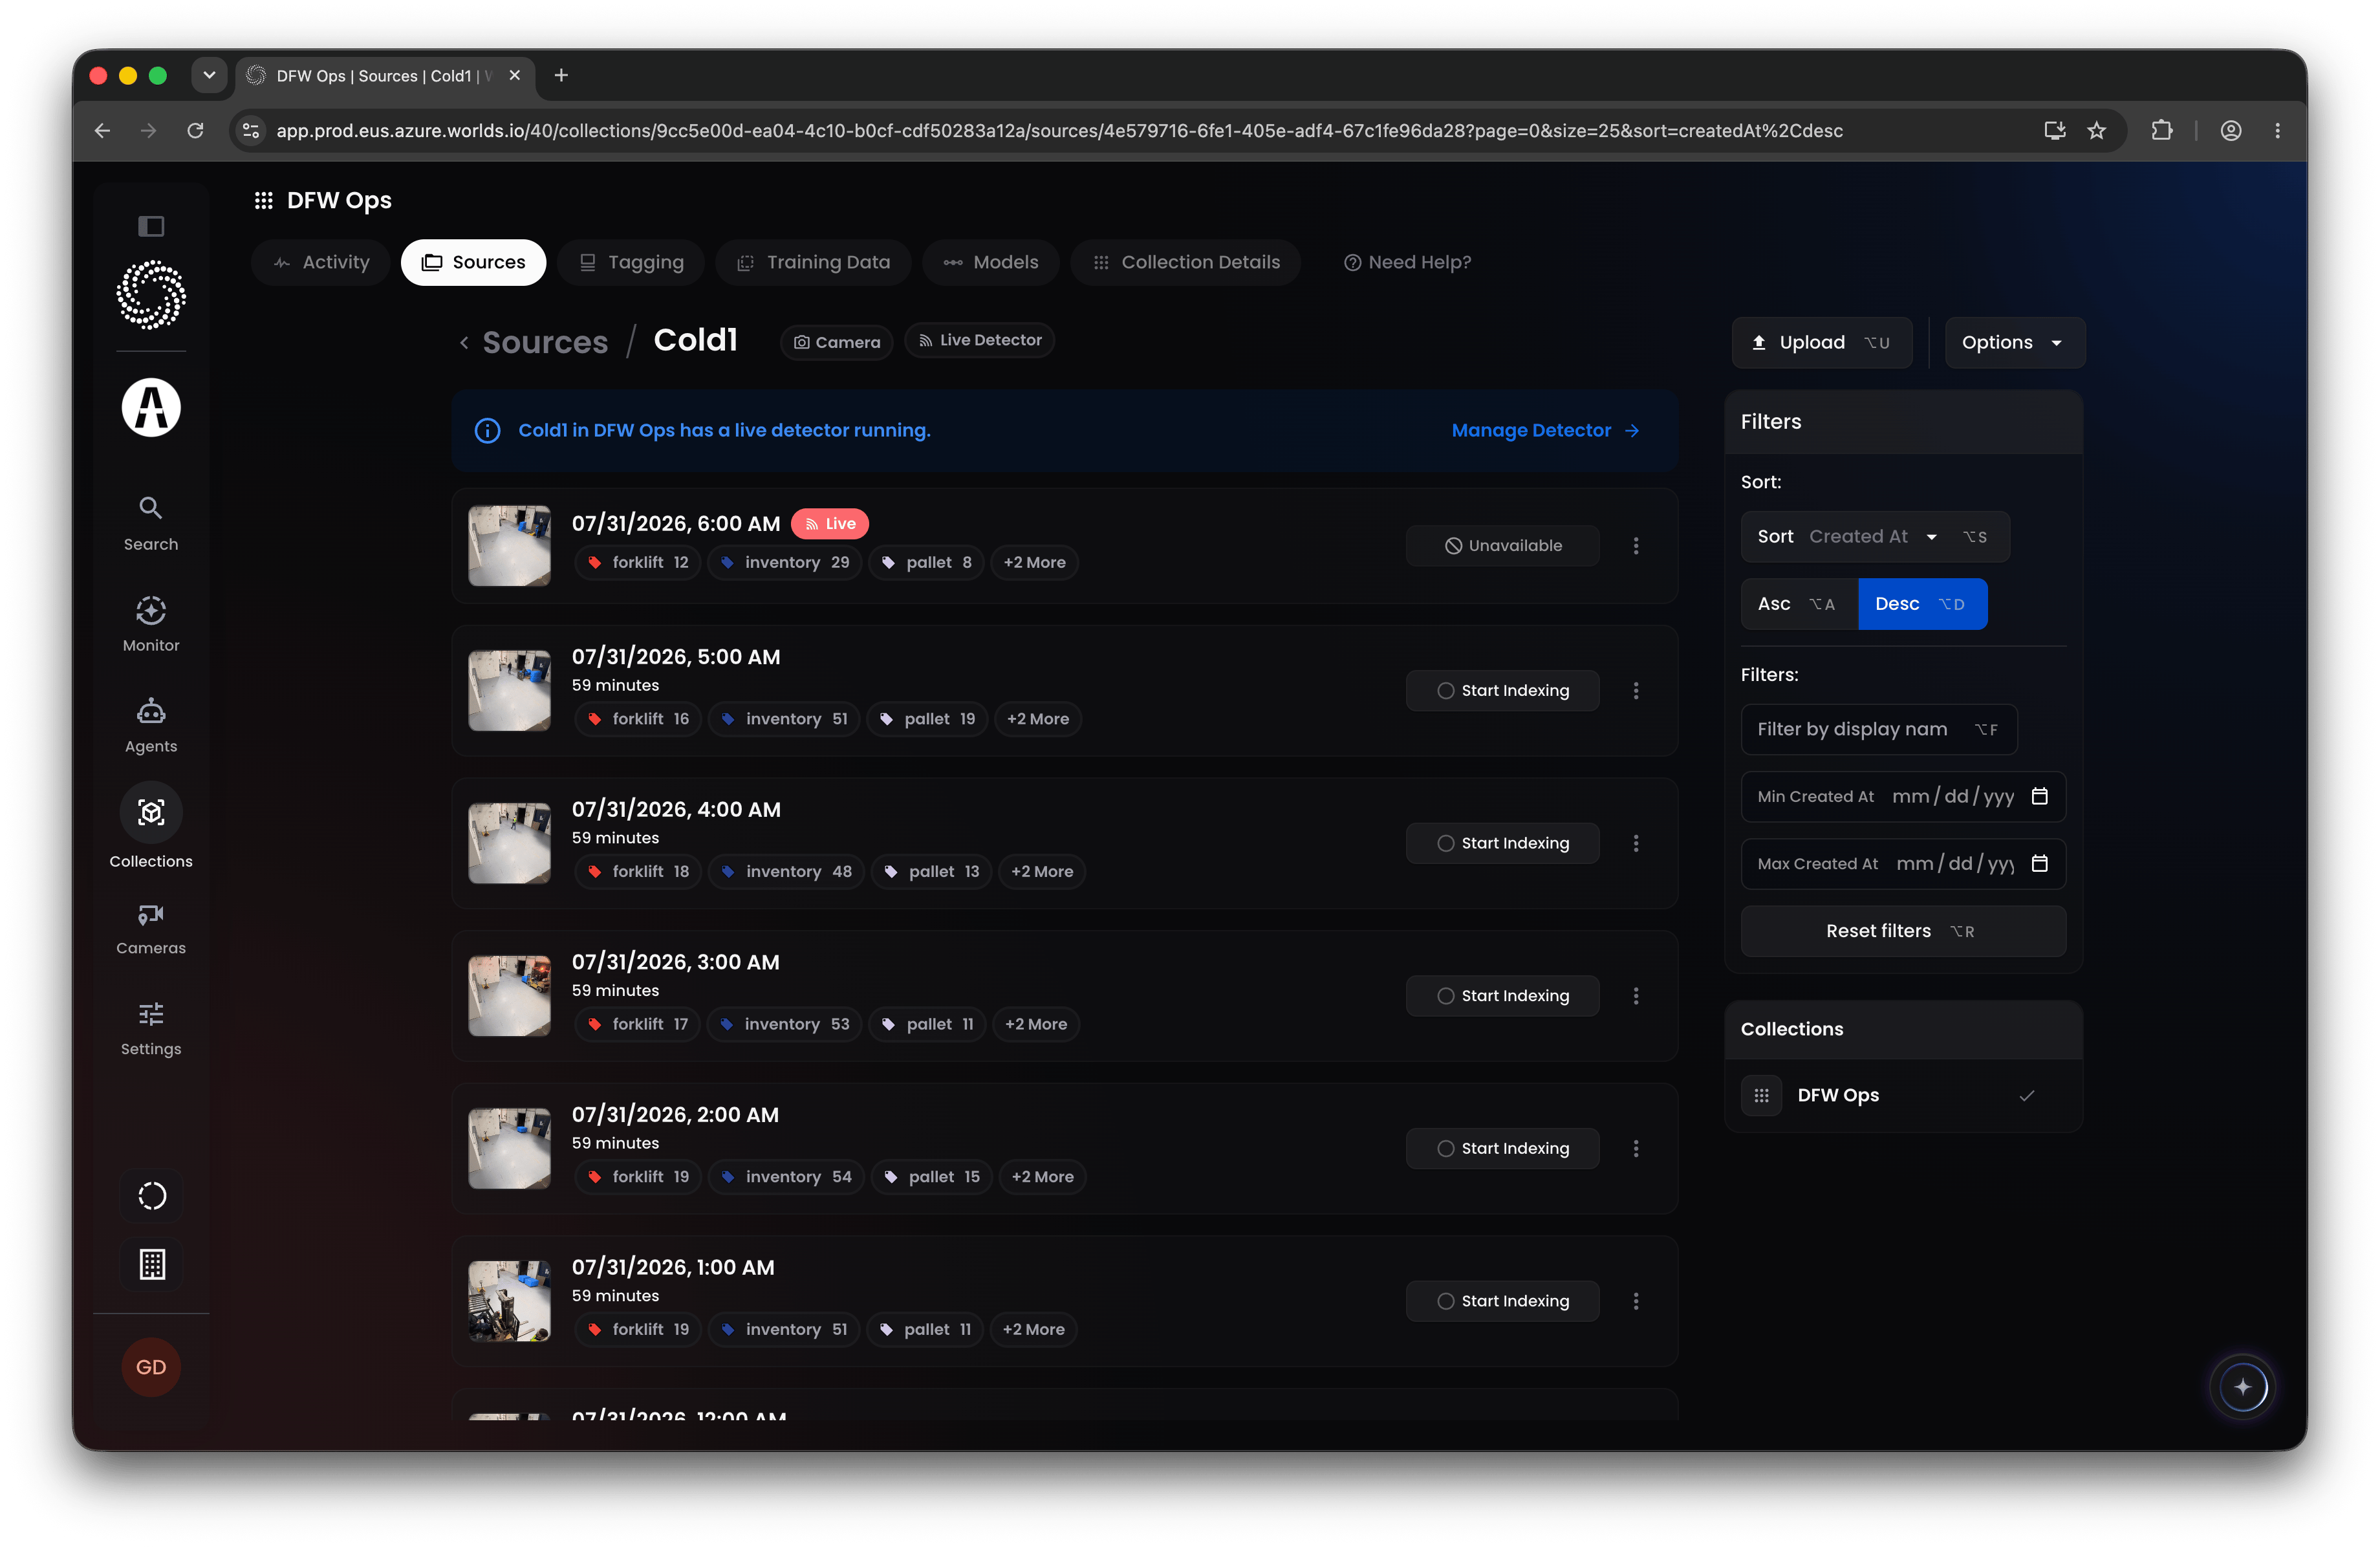Click the Max Created At date field
This screenshot has width=2380, height=1547.
(x=1903, y=863)
